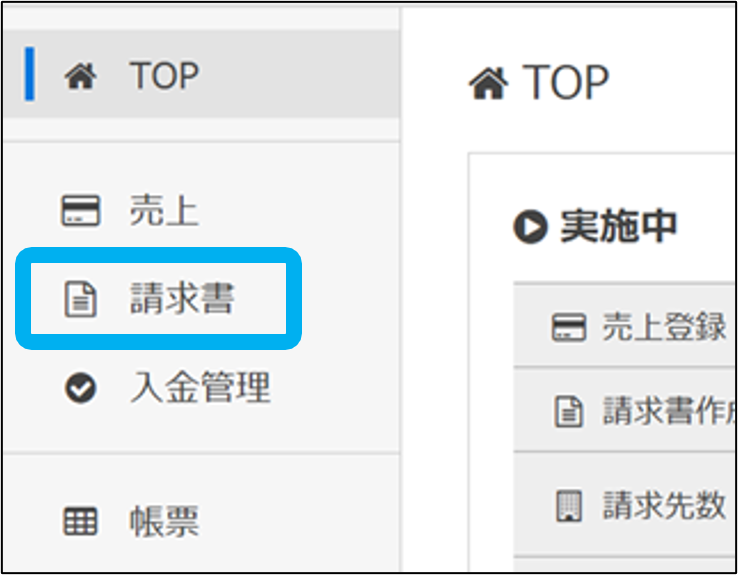Click the document icon in the 請求書作成 row
The width and height of the screenshot is (738, 575).
coord(568,411)
